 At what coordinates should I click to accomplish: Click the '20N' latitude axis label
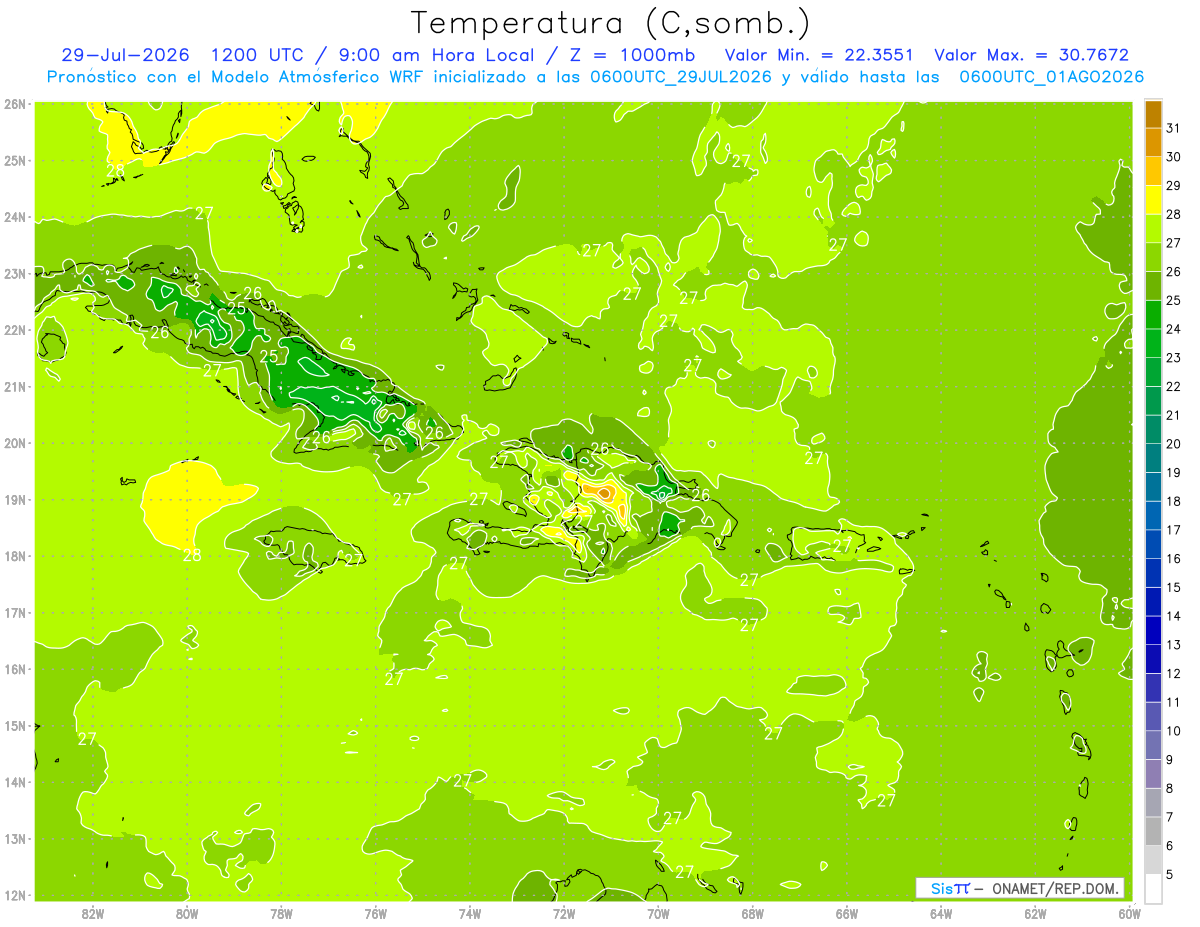(x=15, y=443)
